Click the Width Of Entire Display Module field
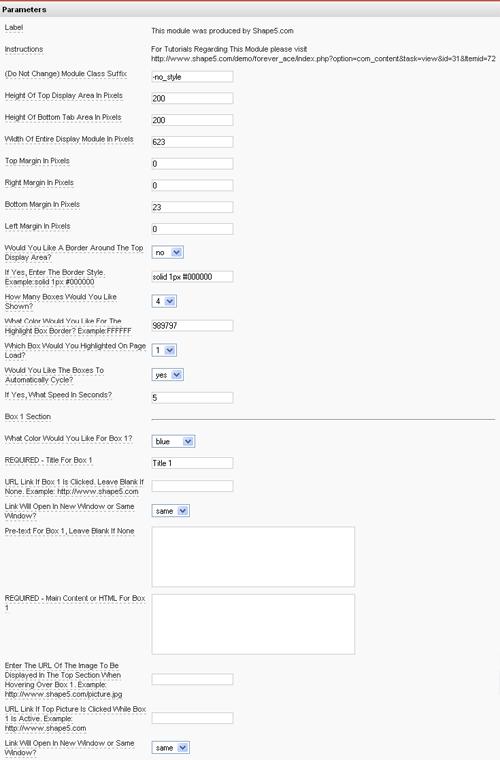The image size is (500, 760). (x=192, y=142)
